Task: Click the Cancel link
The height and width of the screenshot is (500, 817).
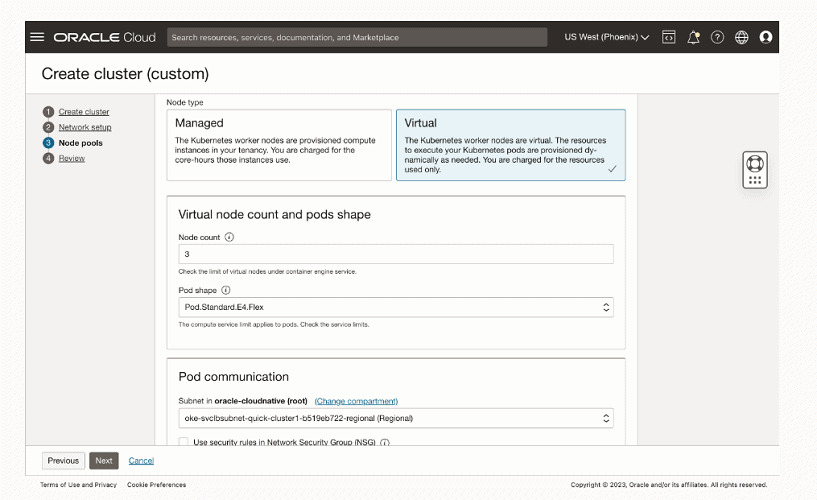Action: pyautogui.click(x=141, y=460)
